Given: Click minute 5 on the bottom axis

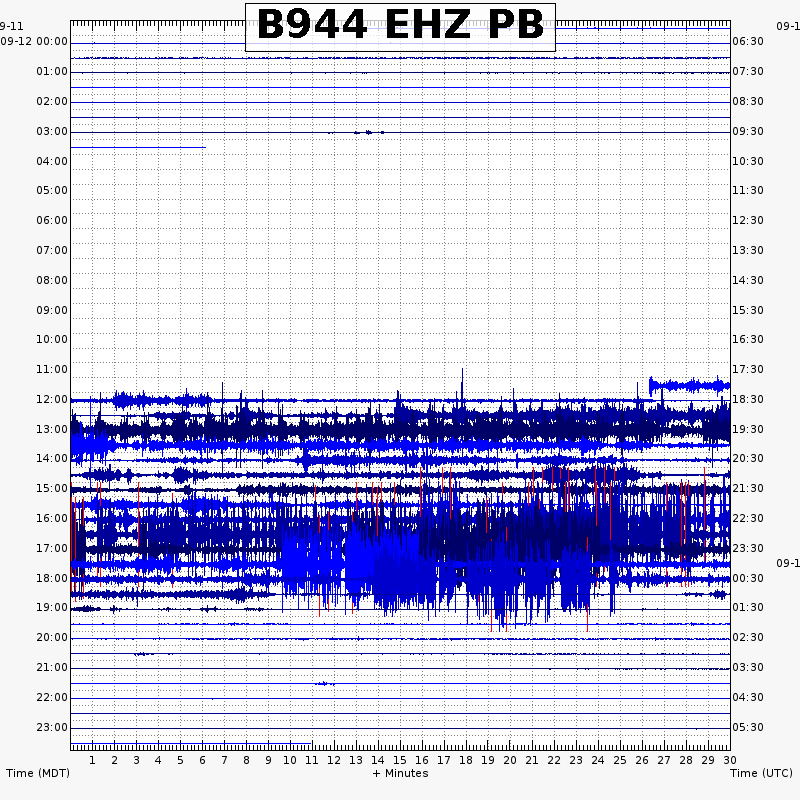Looking at the screenshot, I should 180,761.
